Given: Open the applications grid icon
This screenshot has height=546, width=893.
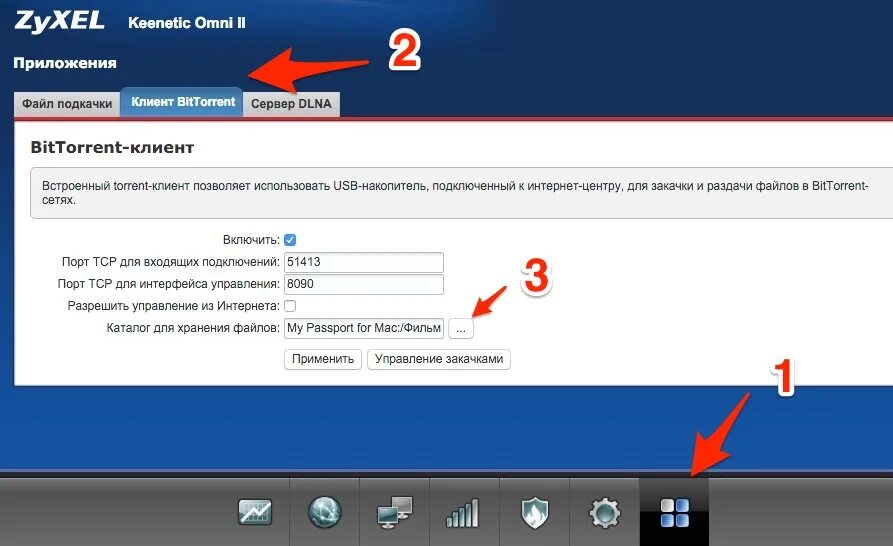Looking at the screenshot, I should click(674, 512).
